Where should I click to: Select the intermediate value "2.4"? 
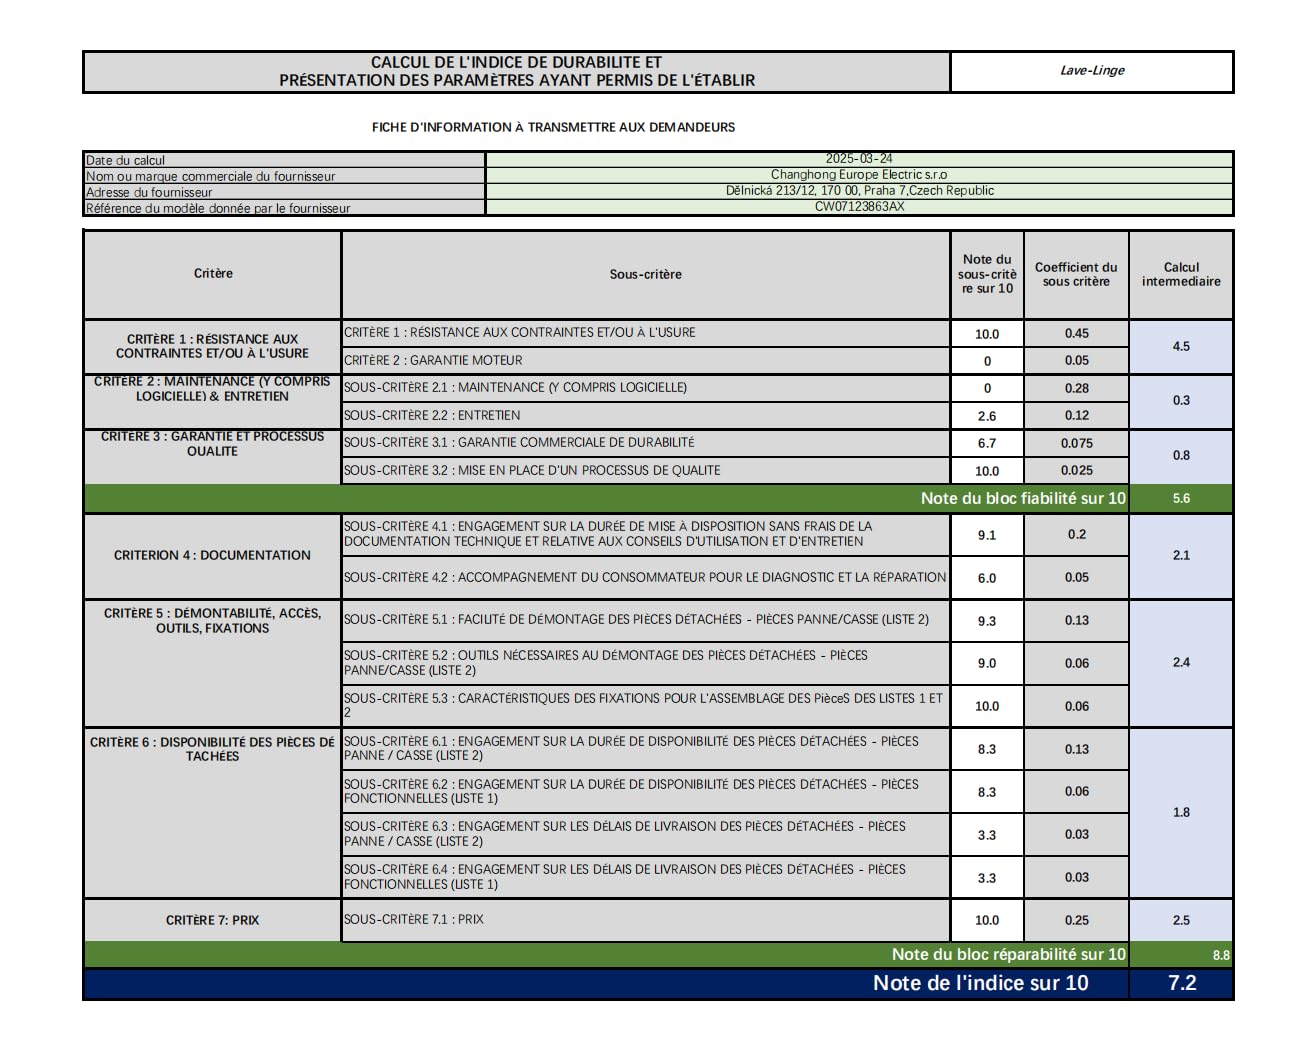click(1181, 662)
